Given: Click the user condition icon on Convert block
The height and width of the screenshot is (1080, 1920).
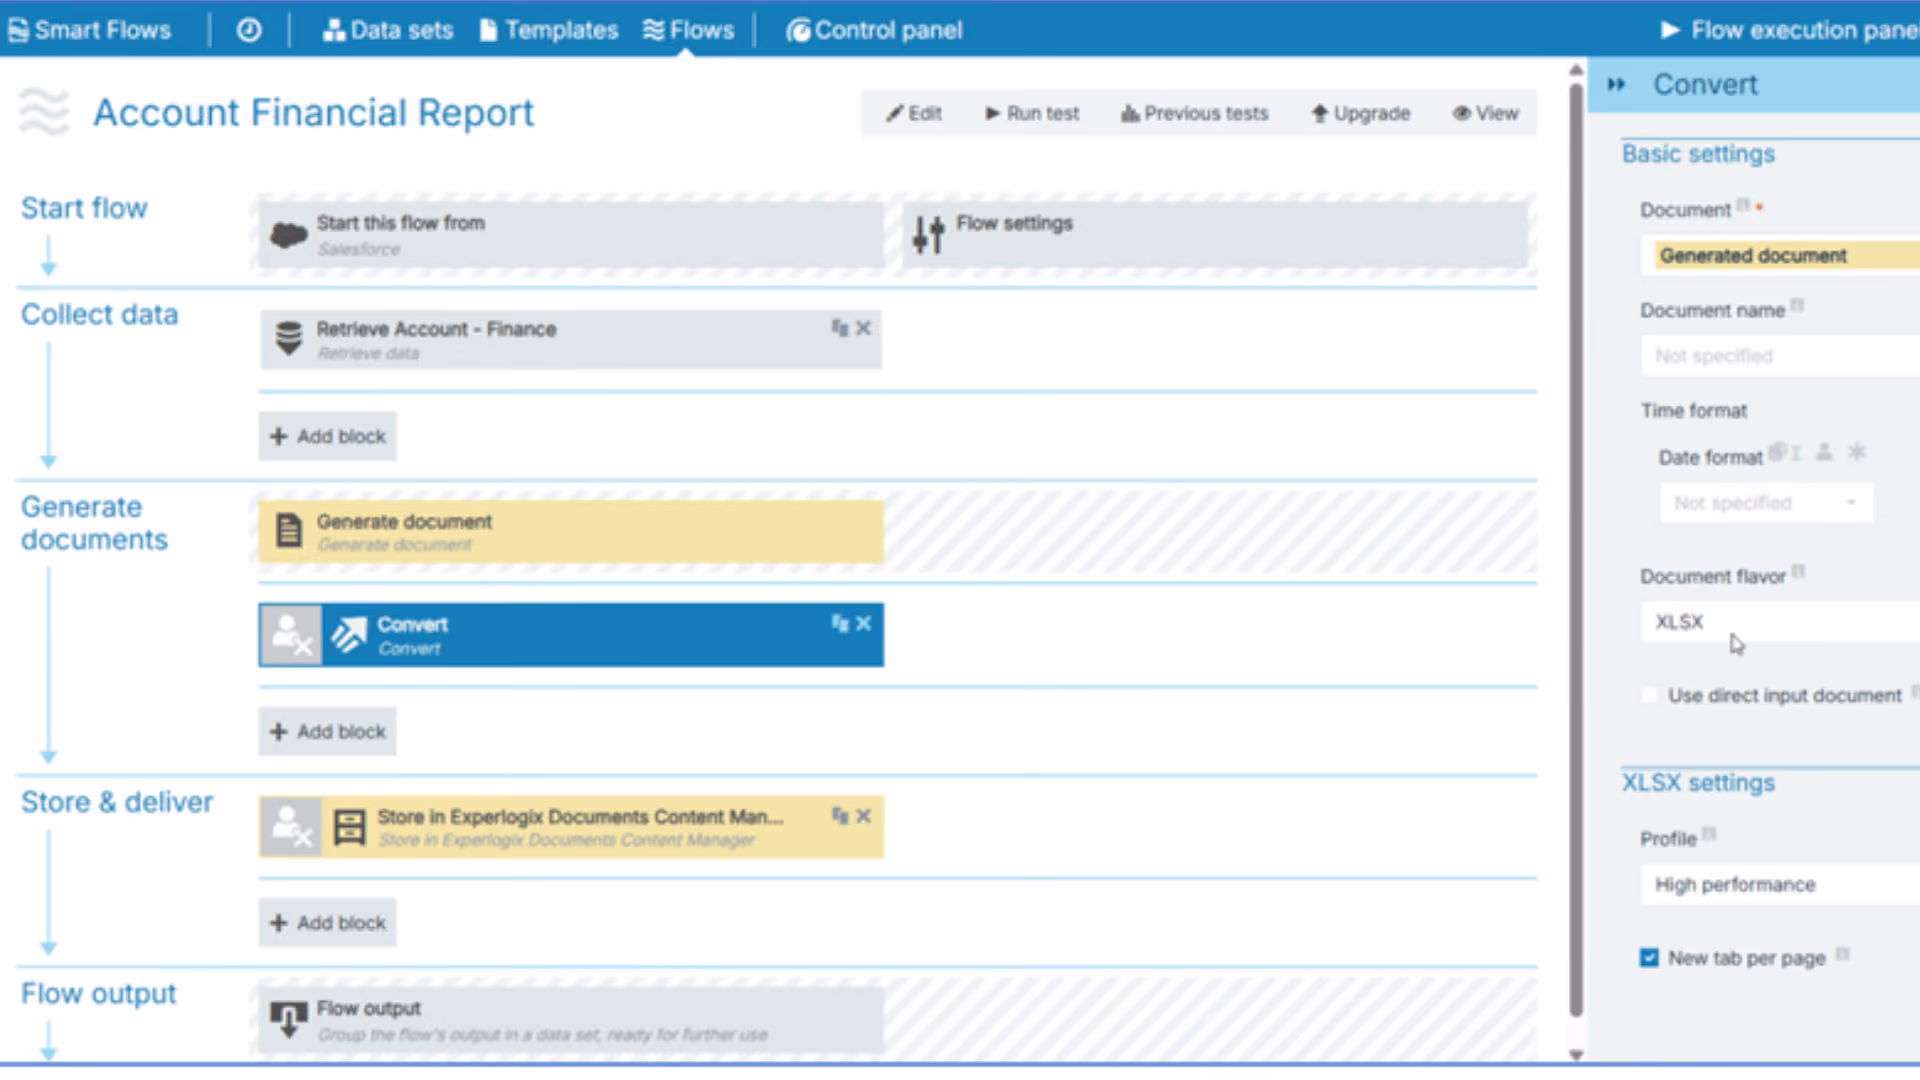Looking at the screenshot, I should click(x=291, y=635).
